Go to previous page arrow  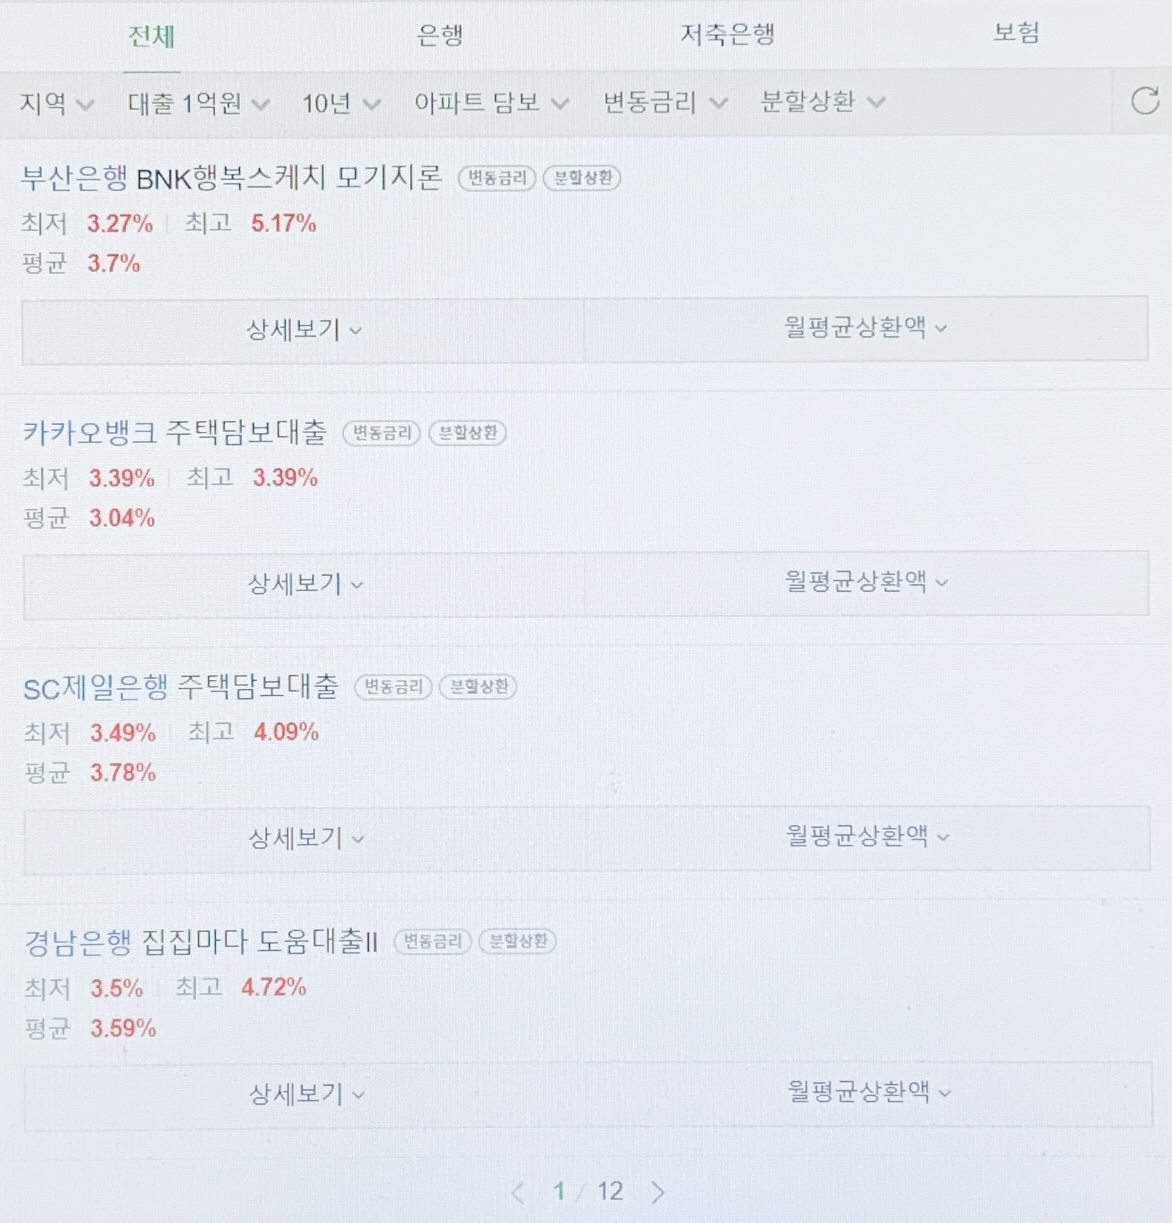coord(518,1192)
